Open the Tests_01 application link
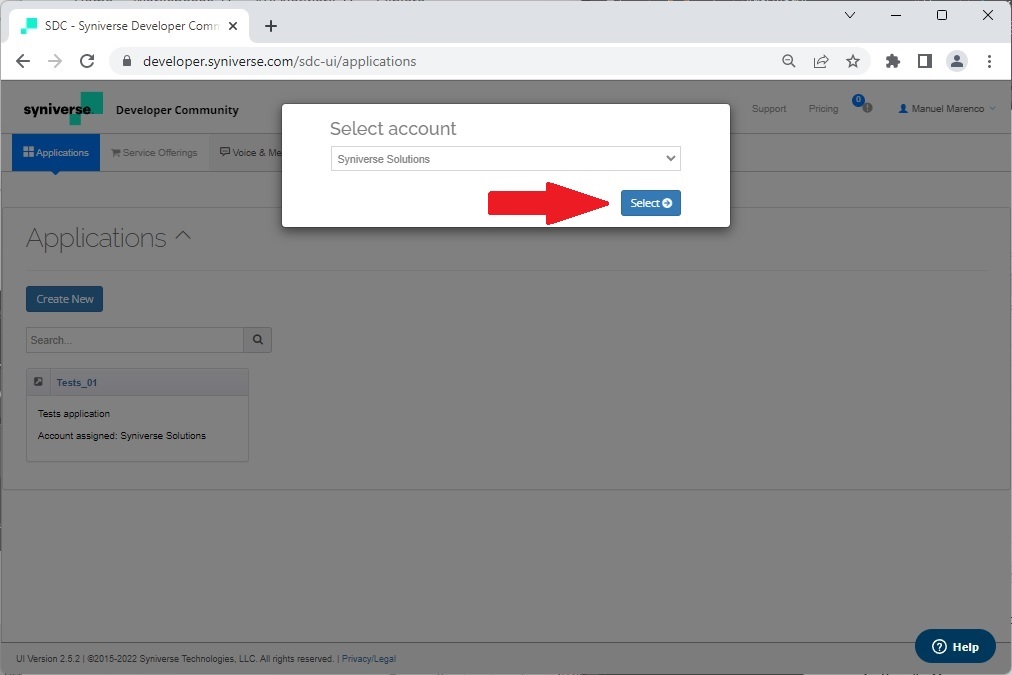 (x=77, y=383)
